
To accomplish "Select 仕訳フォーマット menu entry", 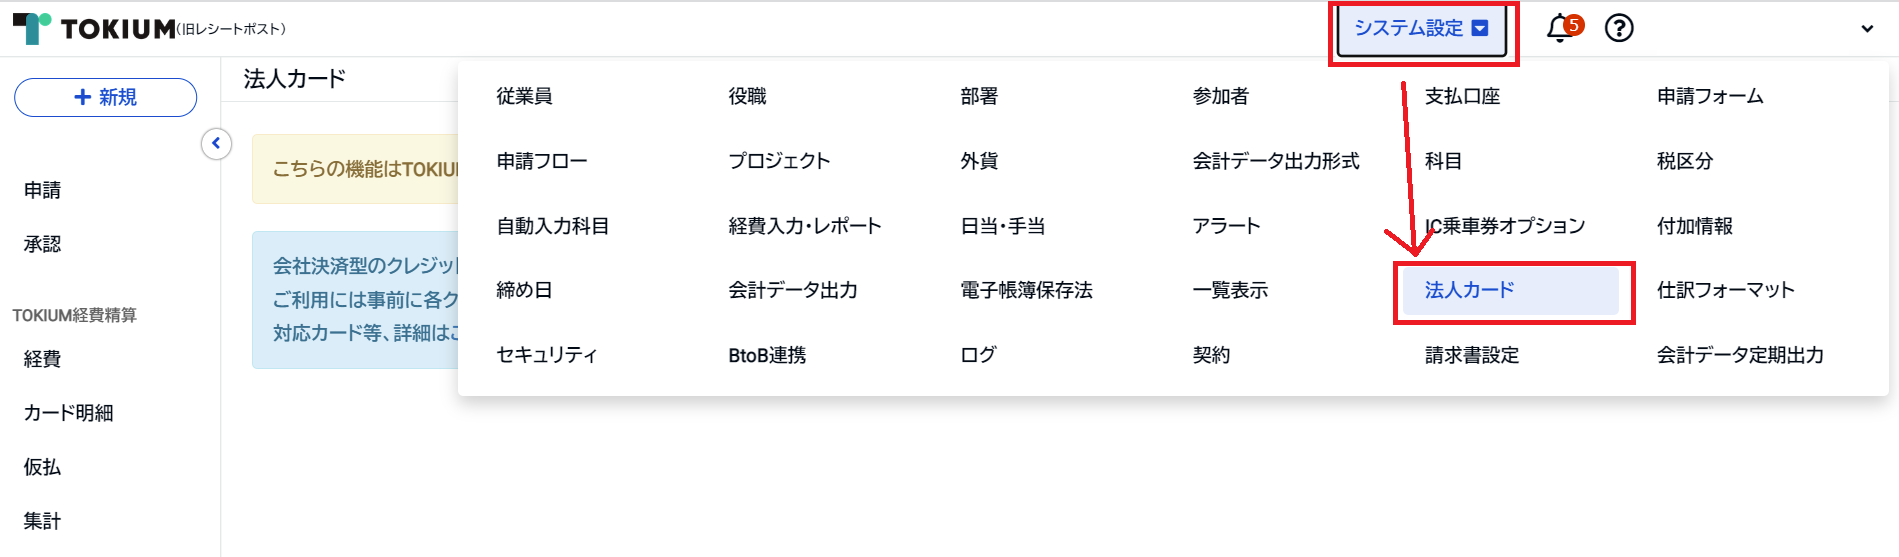I will click(x=1725, y=290).
